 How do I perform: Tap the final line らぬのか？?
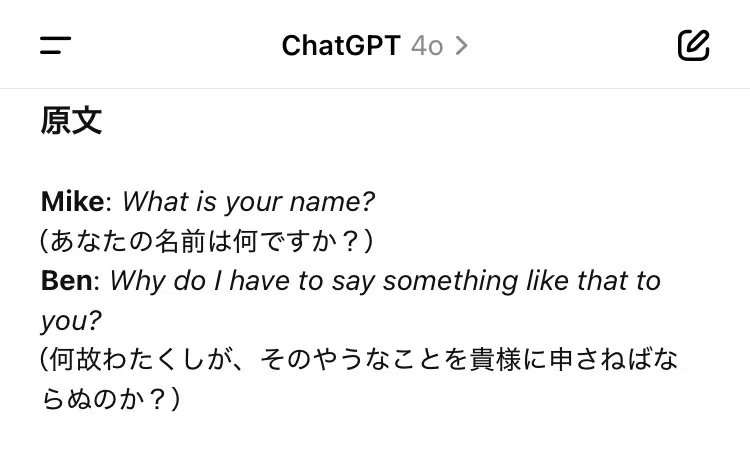point(110,398)
